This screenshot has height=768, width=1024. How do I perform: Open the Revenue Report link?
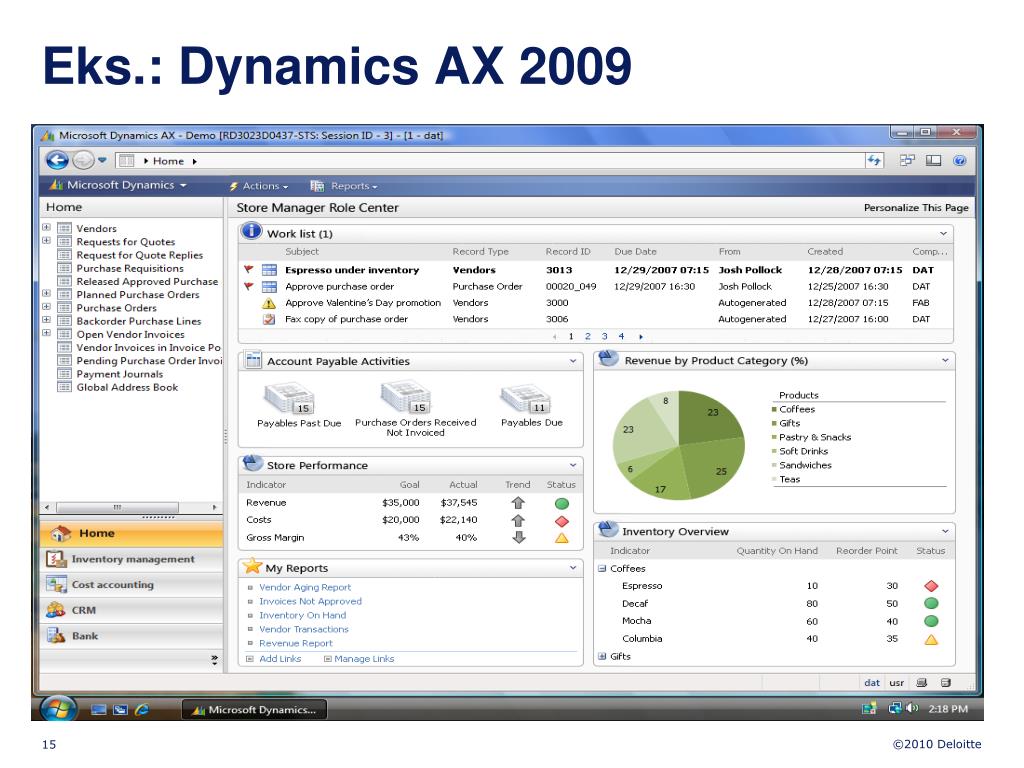tap(296, 644)
